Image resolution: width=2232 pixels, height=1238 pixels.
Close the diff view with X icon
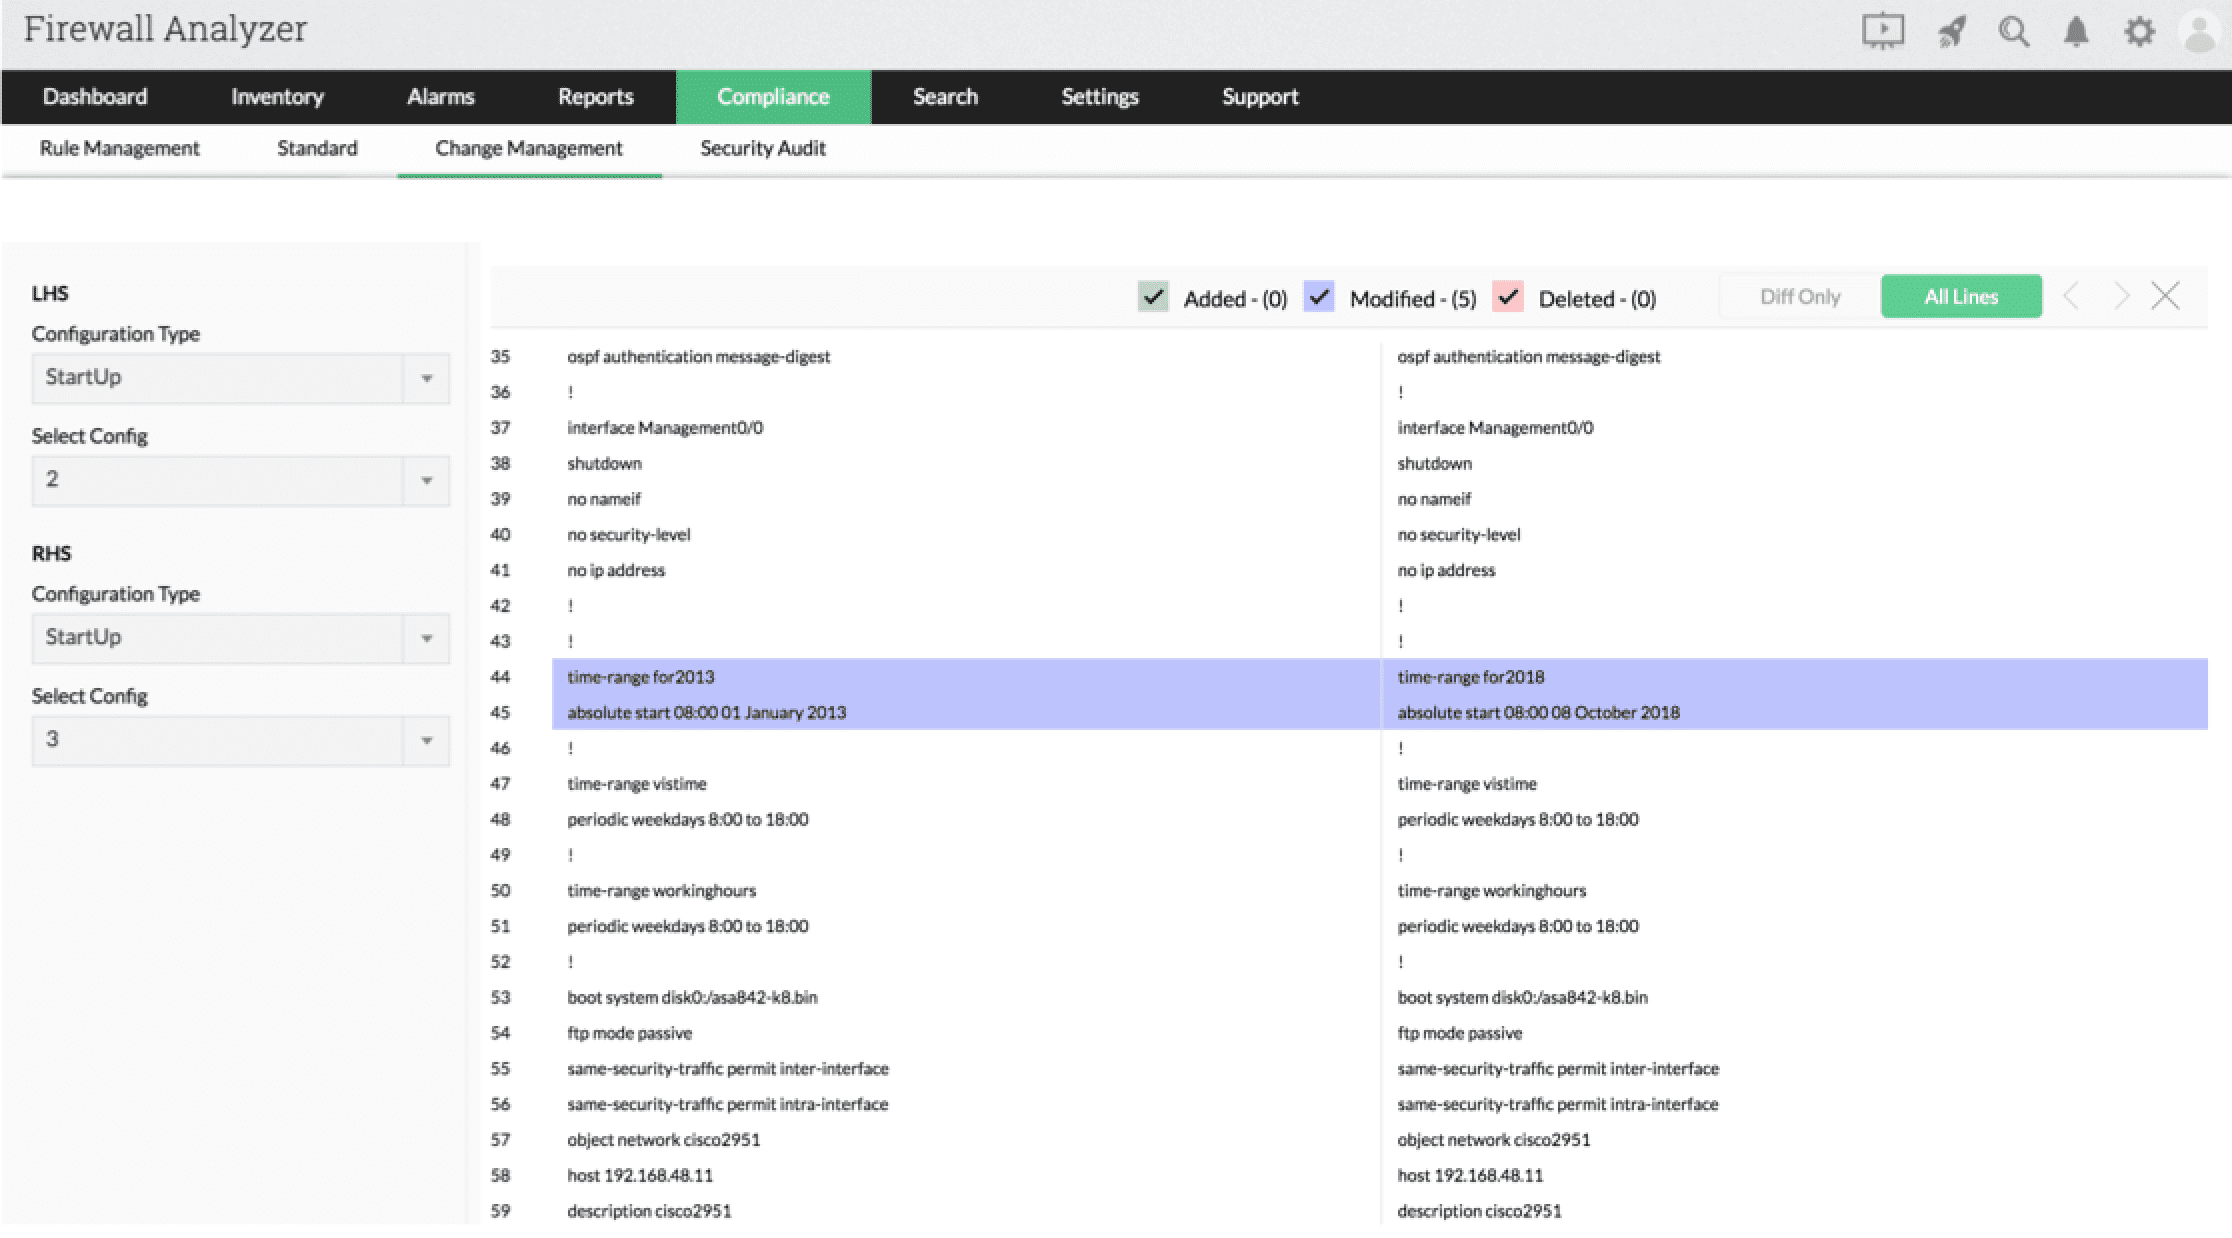[x=2166, y=297]
